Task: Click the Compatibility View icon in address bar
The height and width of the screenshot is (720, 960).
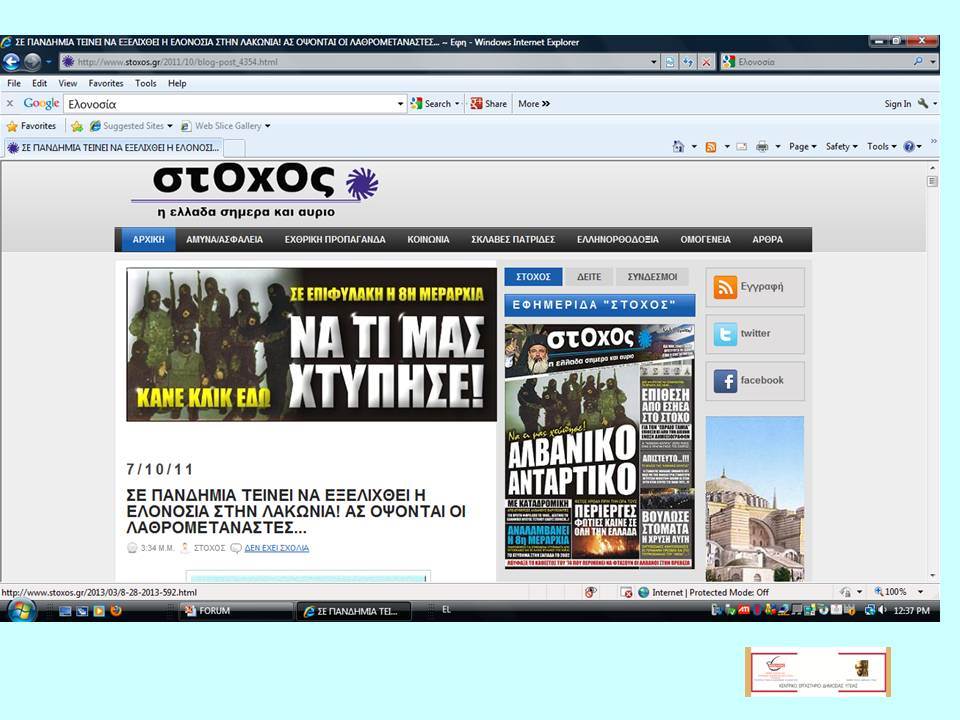Action: pos(670,62)
